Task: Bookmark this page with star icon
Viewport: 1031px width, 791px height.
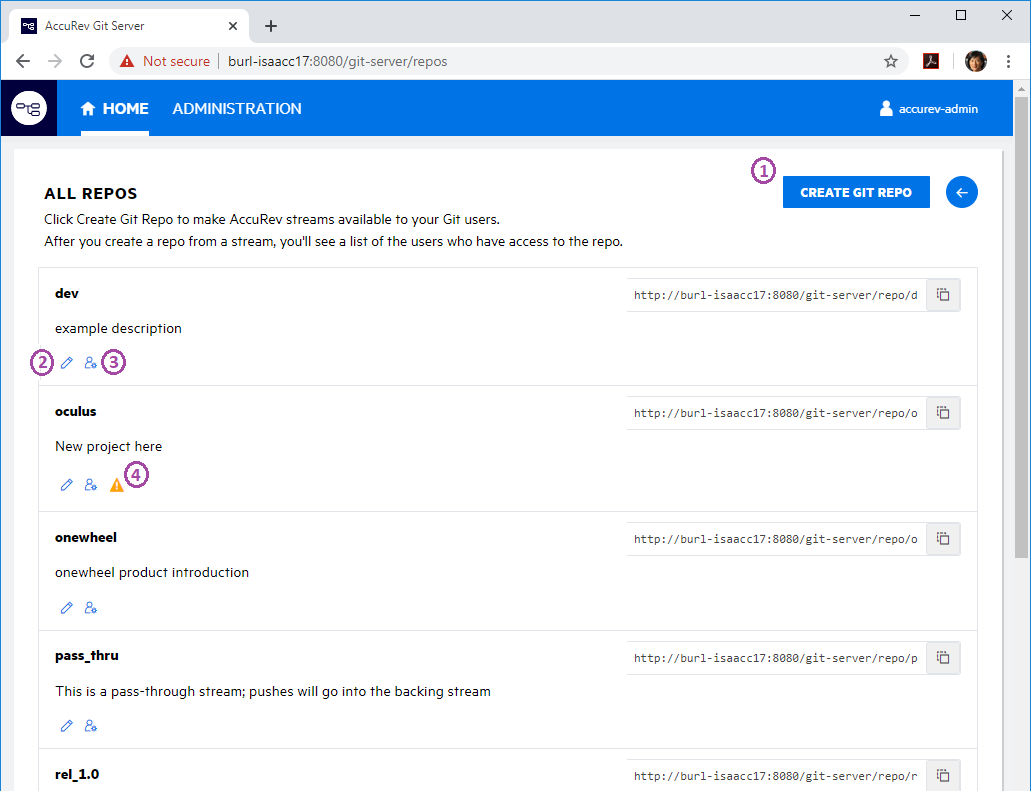Action: pyautogui.click(x=891, y=61)
